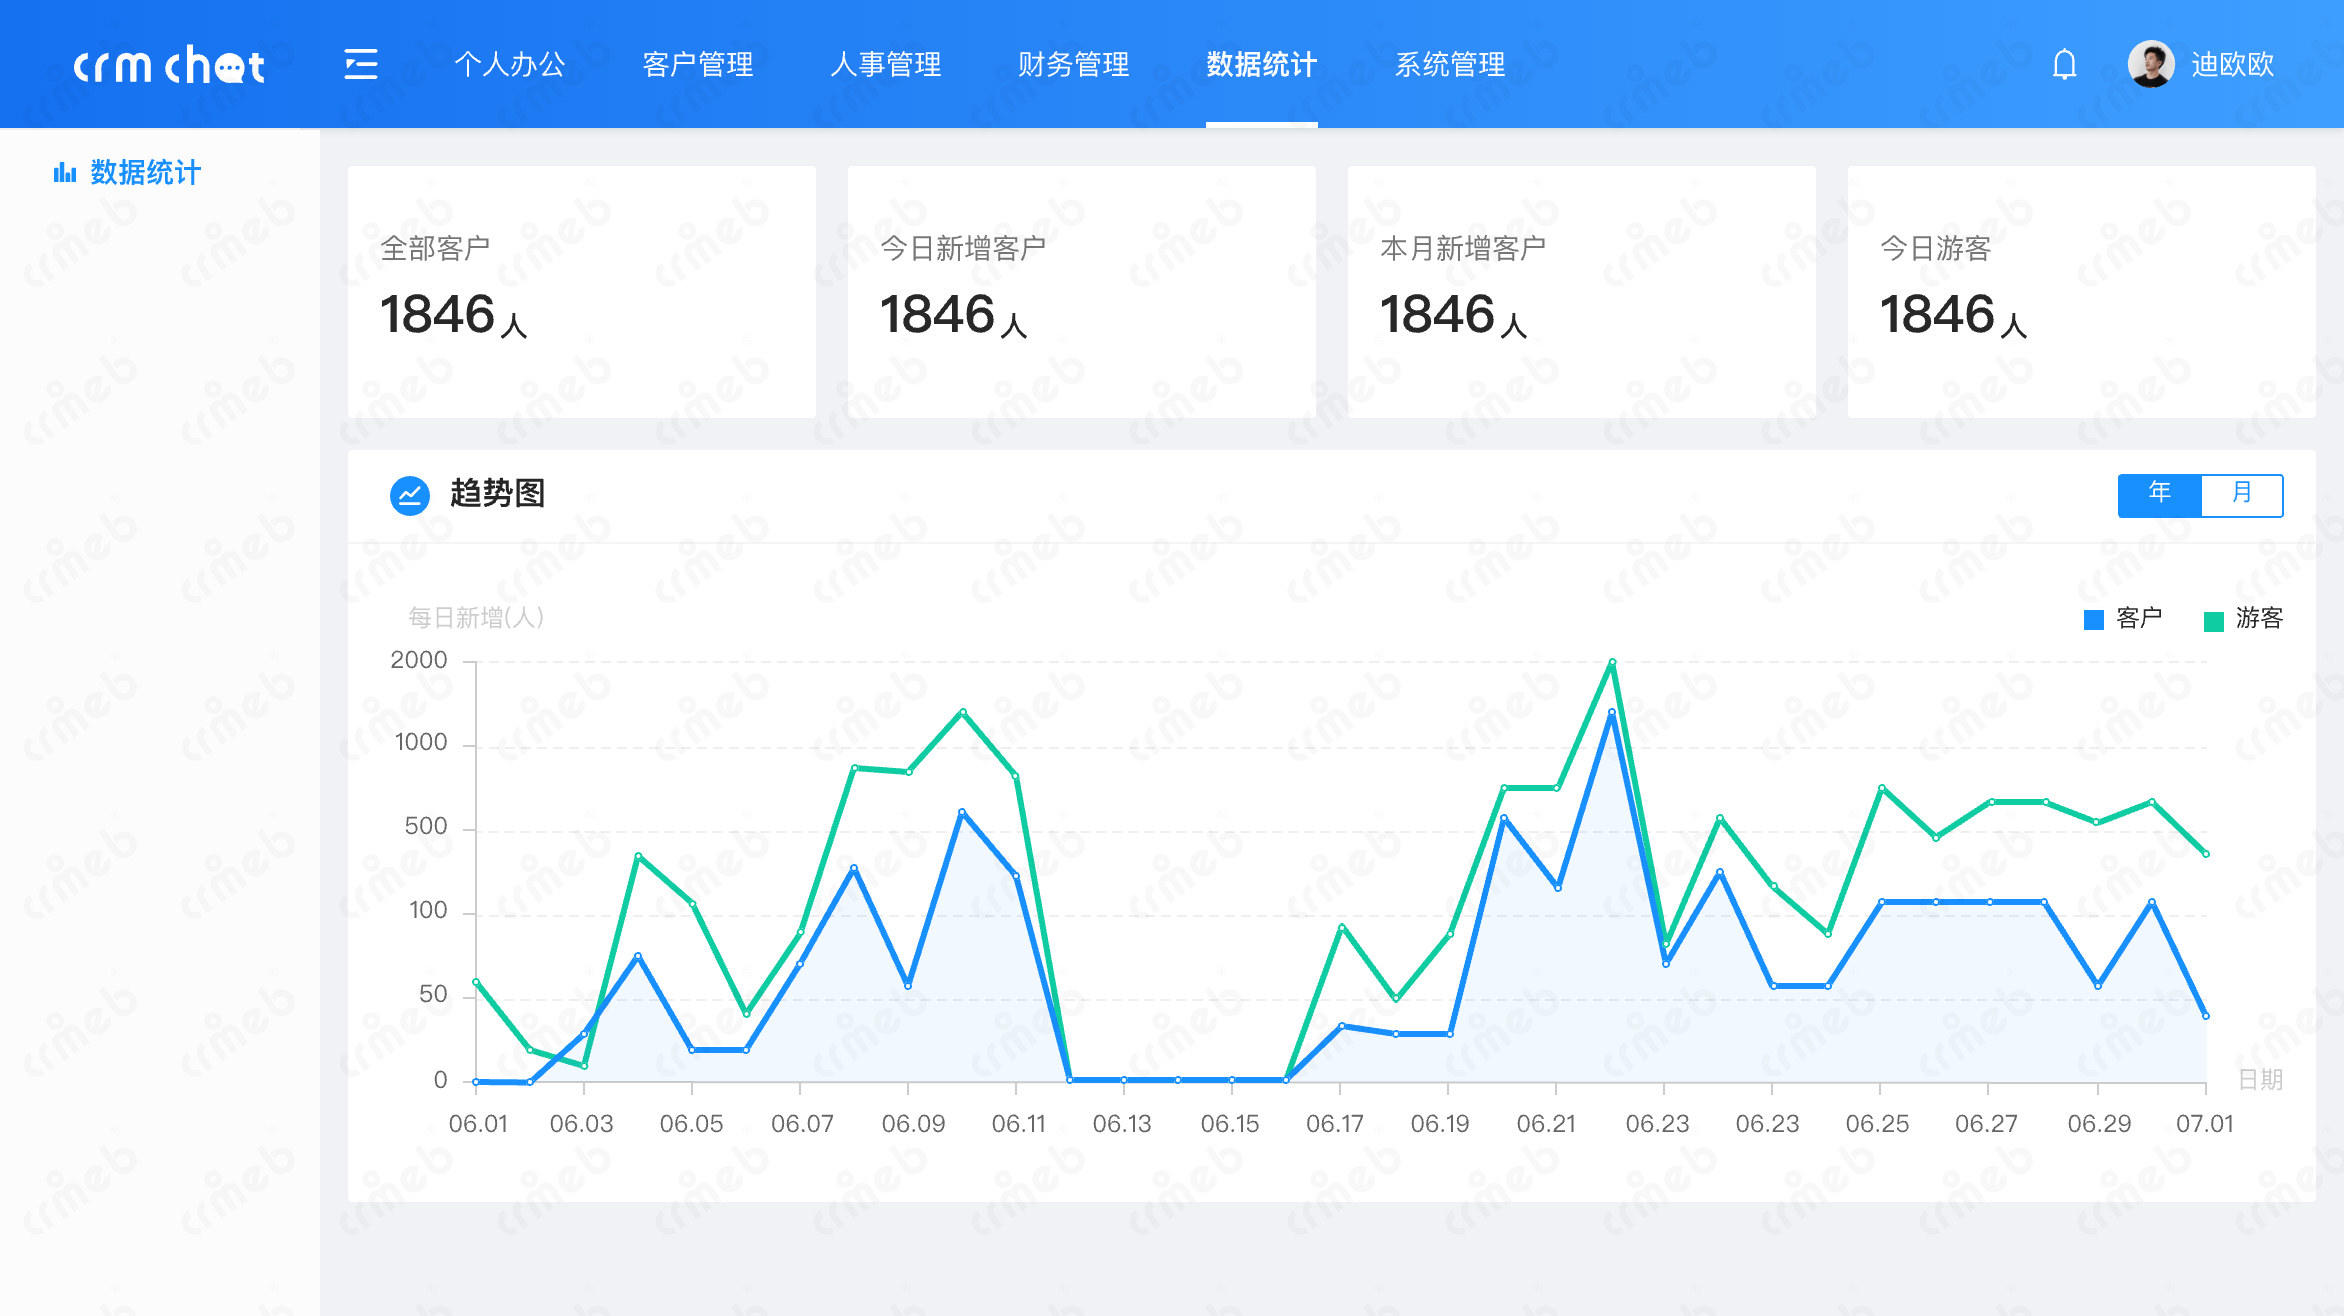
Task: Click the bar chart icon in sidebar
Action: [65, 173]
